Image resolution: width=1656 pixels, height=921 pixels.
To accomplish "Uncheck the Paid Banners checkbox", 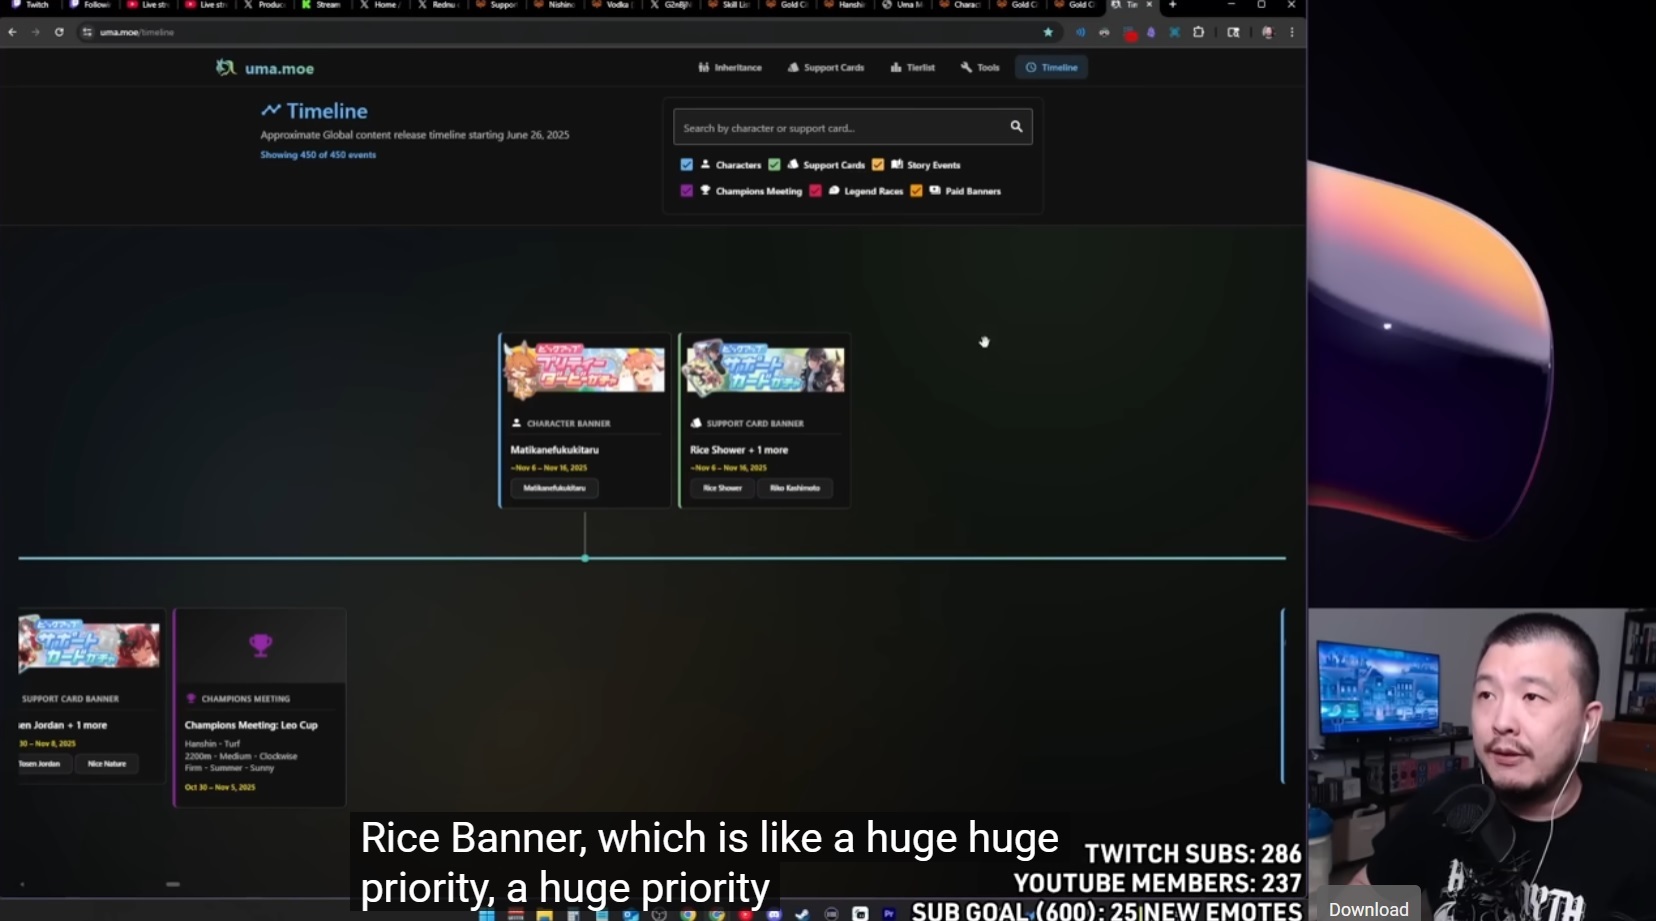I will [x=916, y=191].
